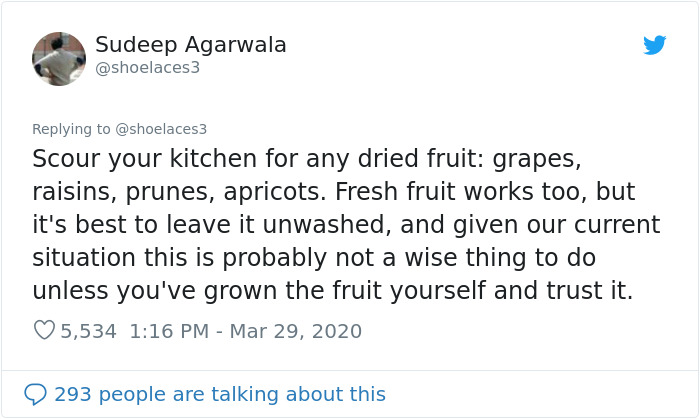Click the 293 reply count number
This screenshot has width=700, height=419.
72,394
